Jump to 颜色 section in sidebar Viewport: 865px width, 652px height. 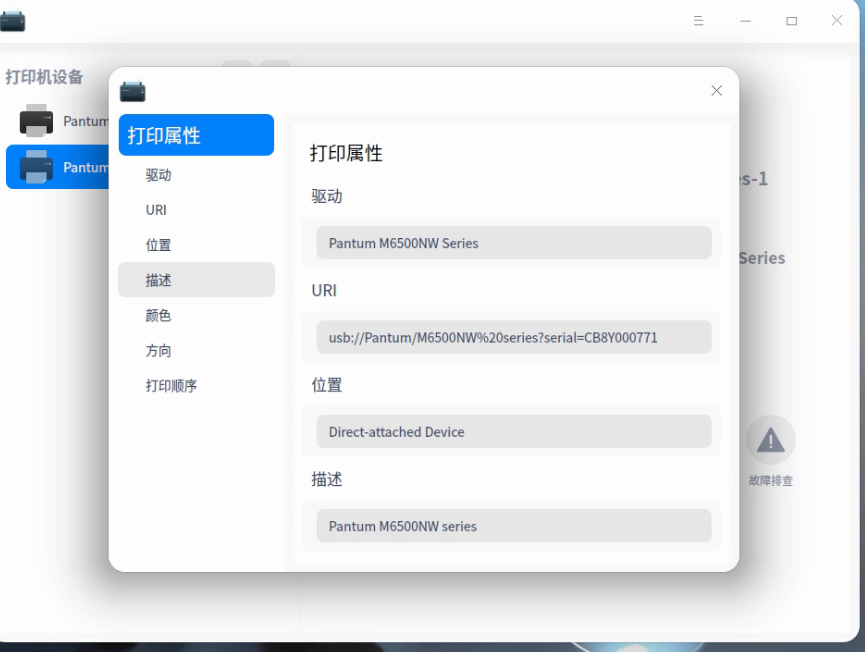pyautogui.click(x=196, y=315)
